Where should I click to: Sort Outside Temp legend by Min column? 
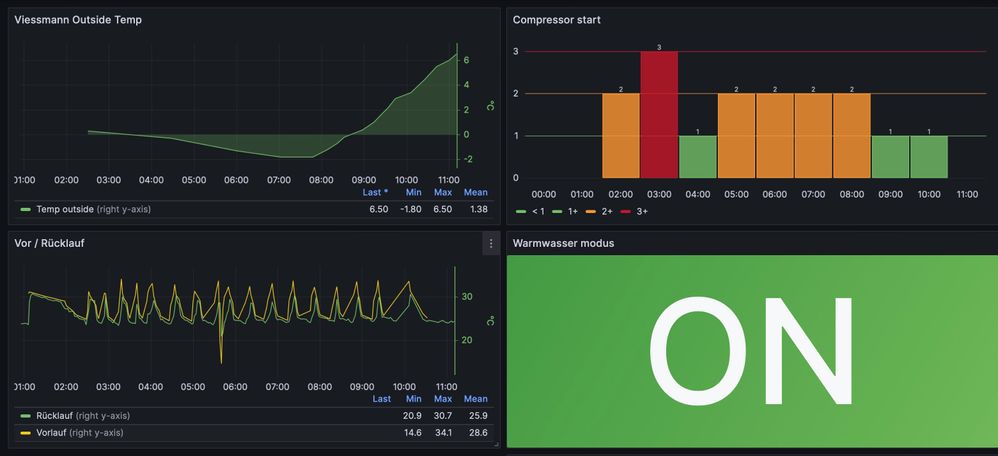(414, 192)
